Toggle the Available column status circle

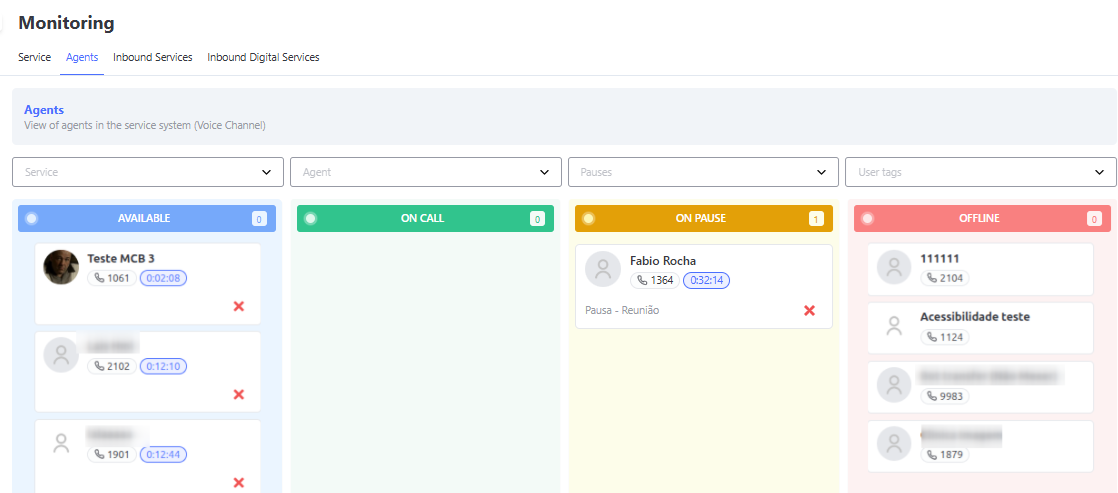31,218
